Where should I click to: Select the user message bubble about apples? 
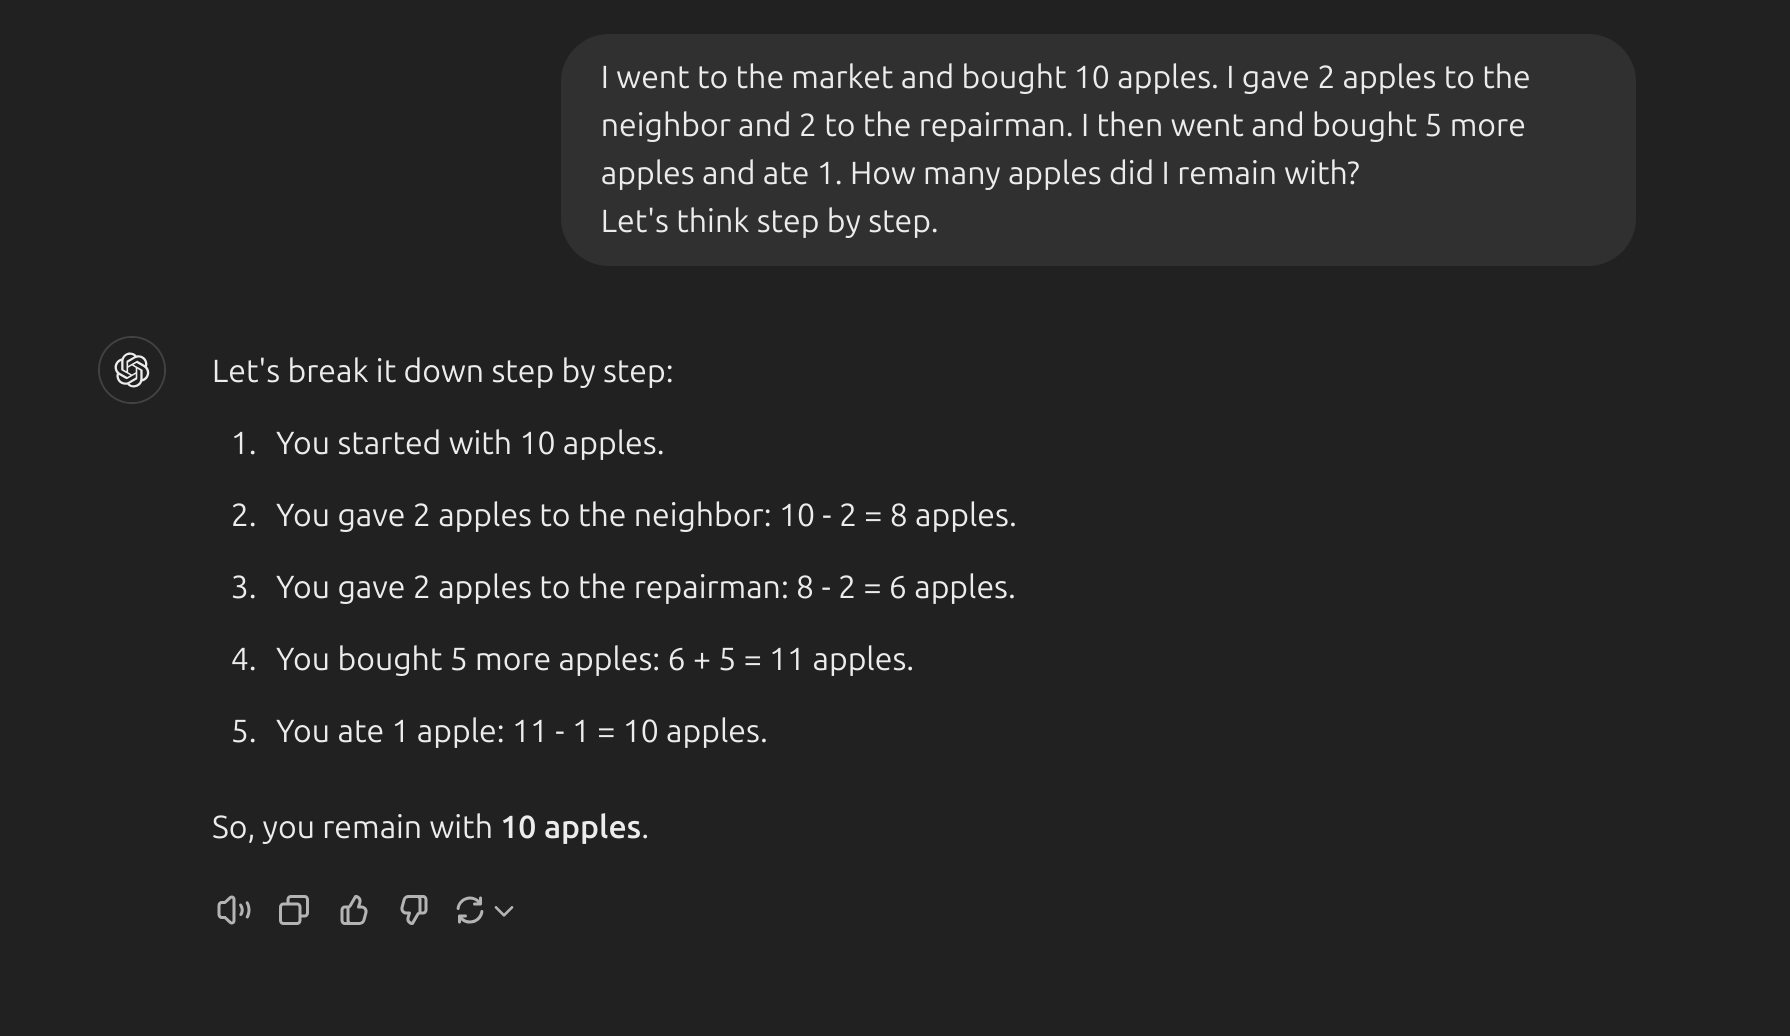click(x=1098, y=150)
